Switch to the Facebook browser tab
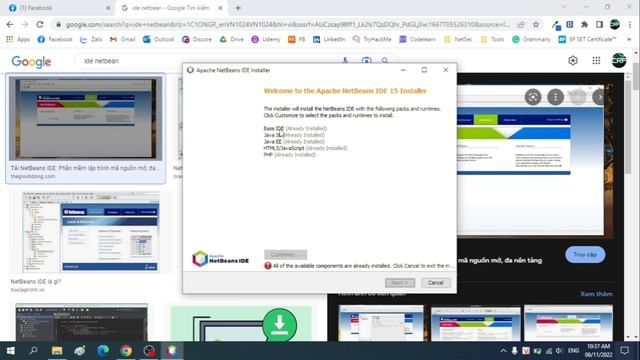This screenshot has height=360, width=640. (57, 8)
